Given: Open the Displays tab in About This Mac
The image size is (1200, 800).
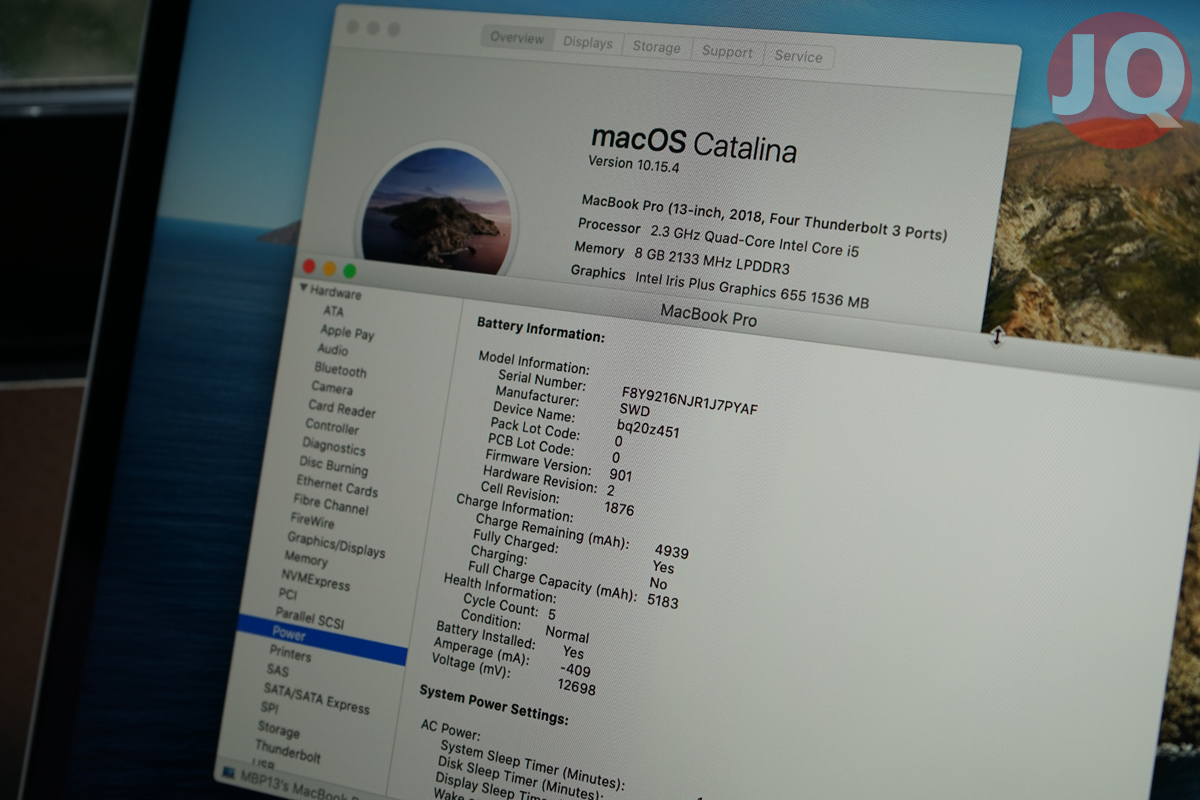Looking at the screenshot, I should (x=588, y=43).
